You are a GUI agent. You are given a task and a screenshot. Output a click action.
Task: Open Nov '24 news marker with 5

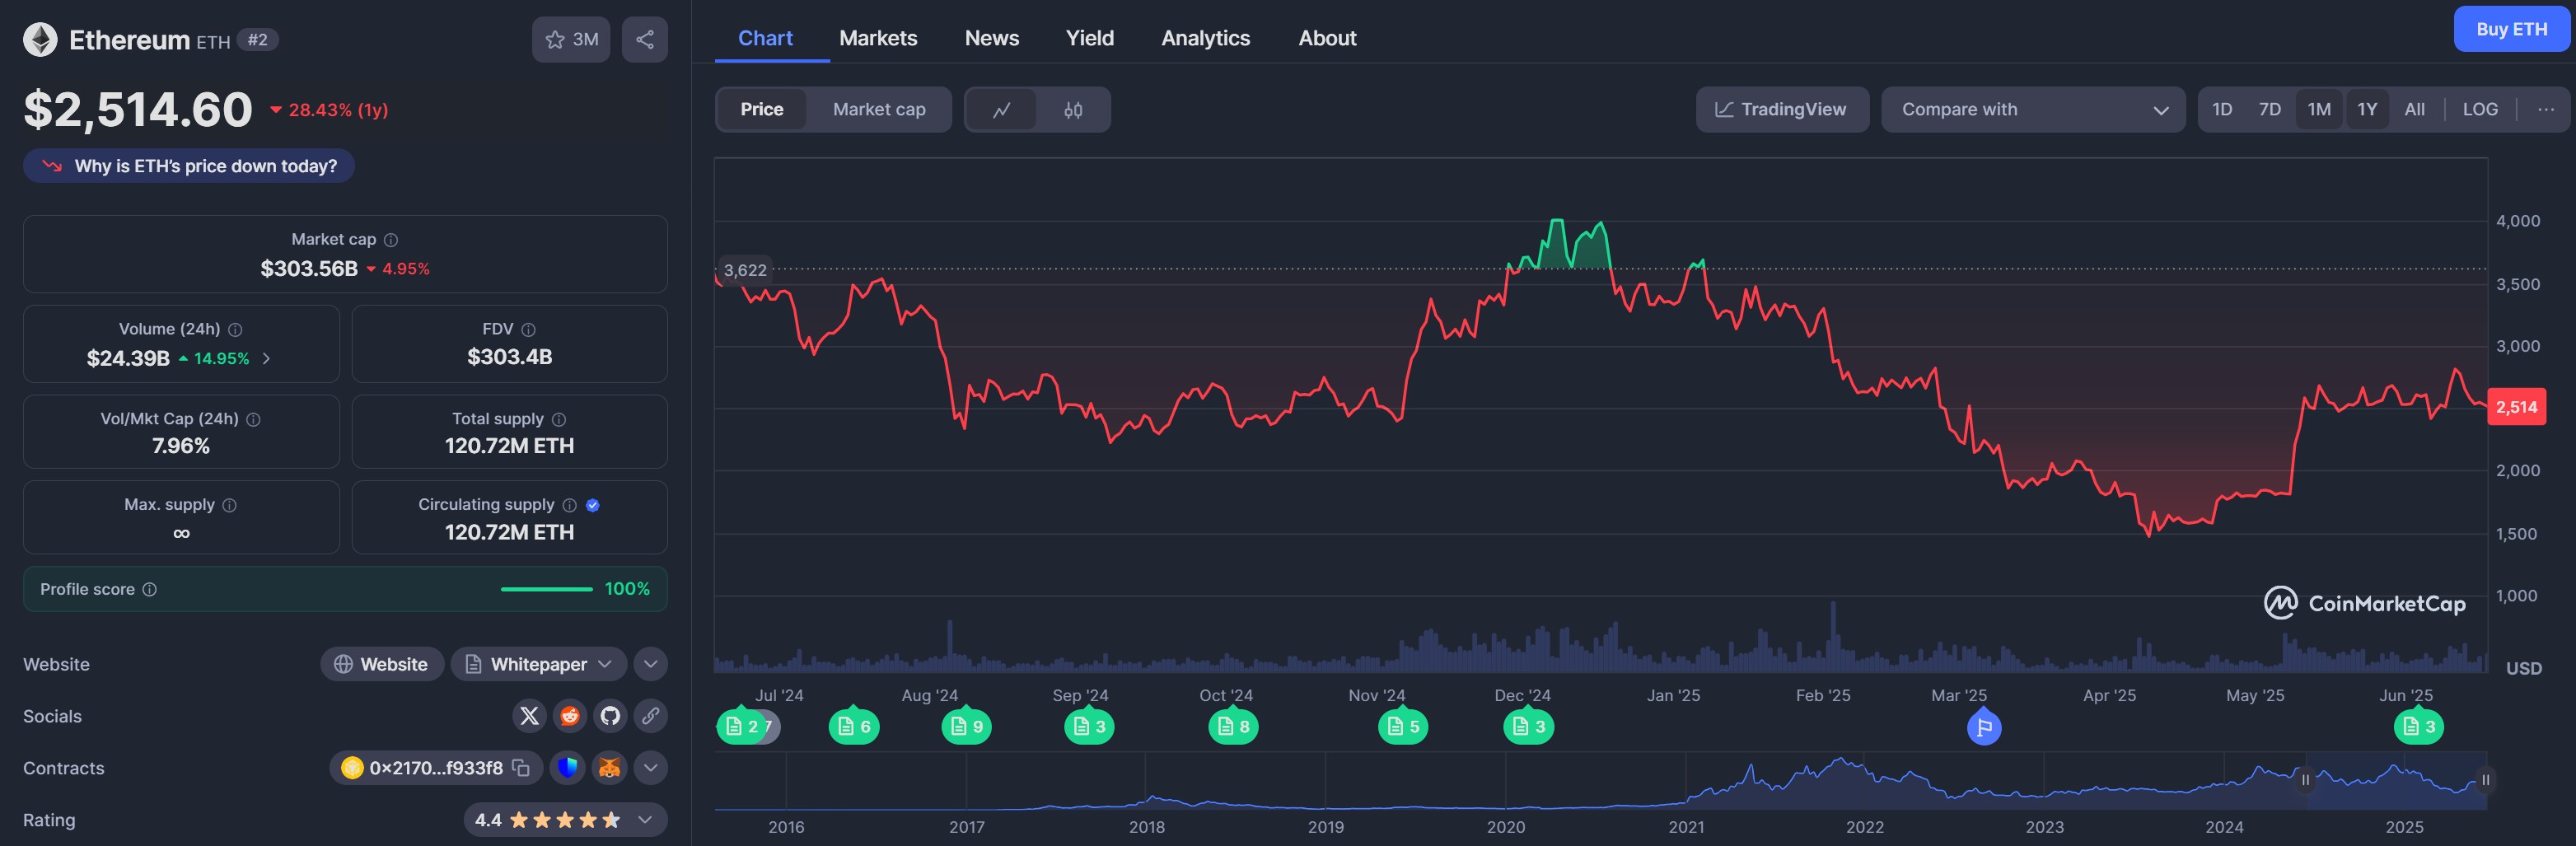(x=1403, y=727)
